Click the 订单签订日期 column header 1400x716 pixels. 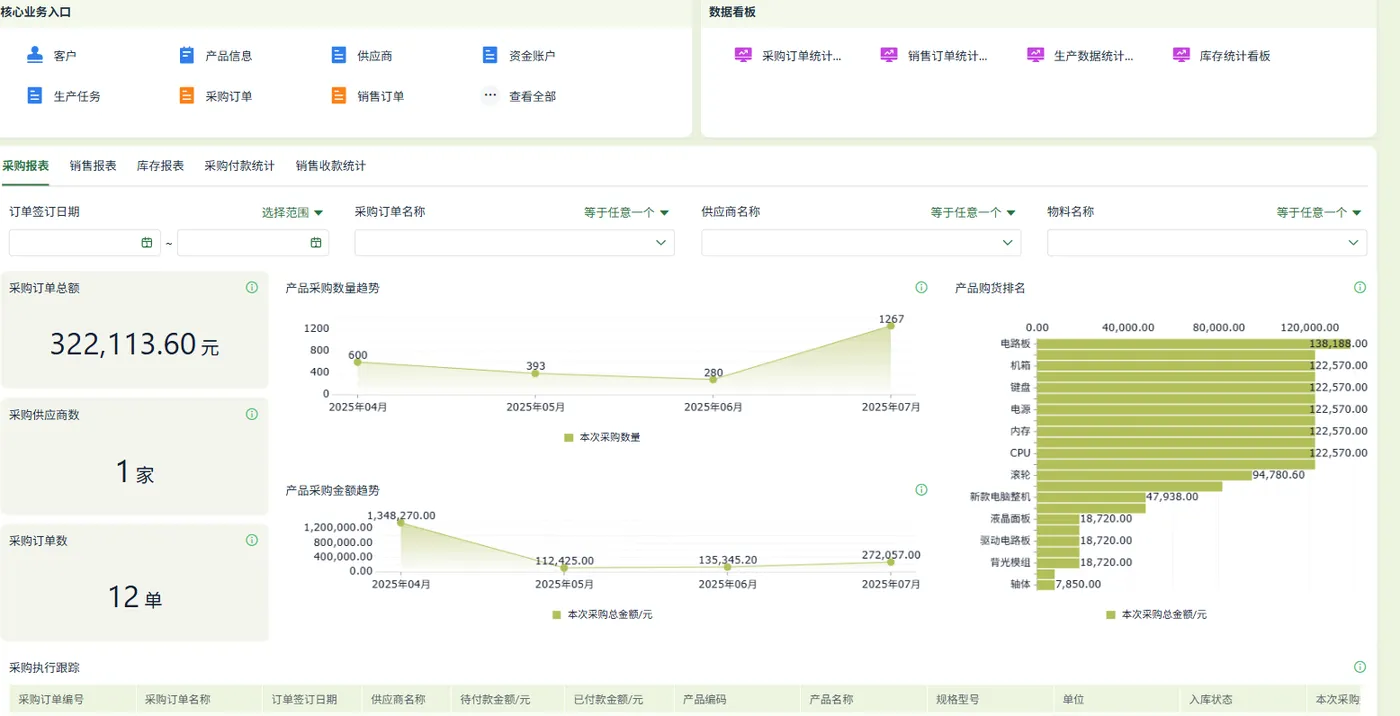(x=312, y=699)
